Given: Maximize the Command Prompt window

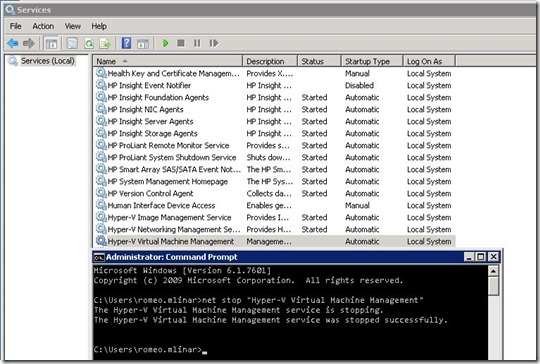Looking at the screenshot, I should pyautogui.click(x=480, y=257).
